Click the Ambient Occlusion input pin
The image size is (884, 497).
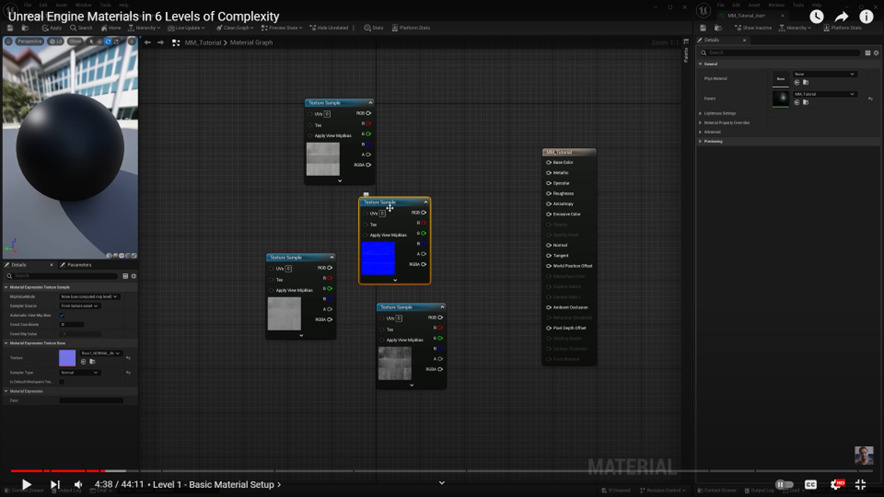click(549, 307)
